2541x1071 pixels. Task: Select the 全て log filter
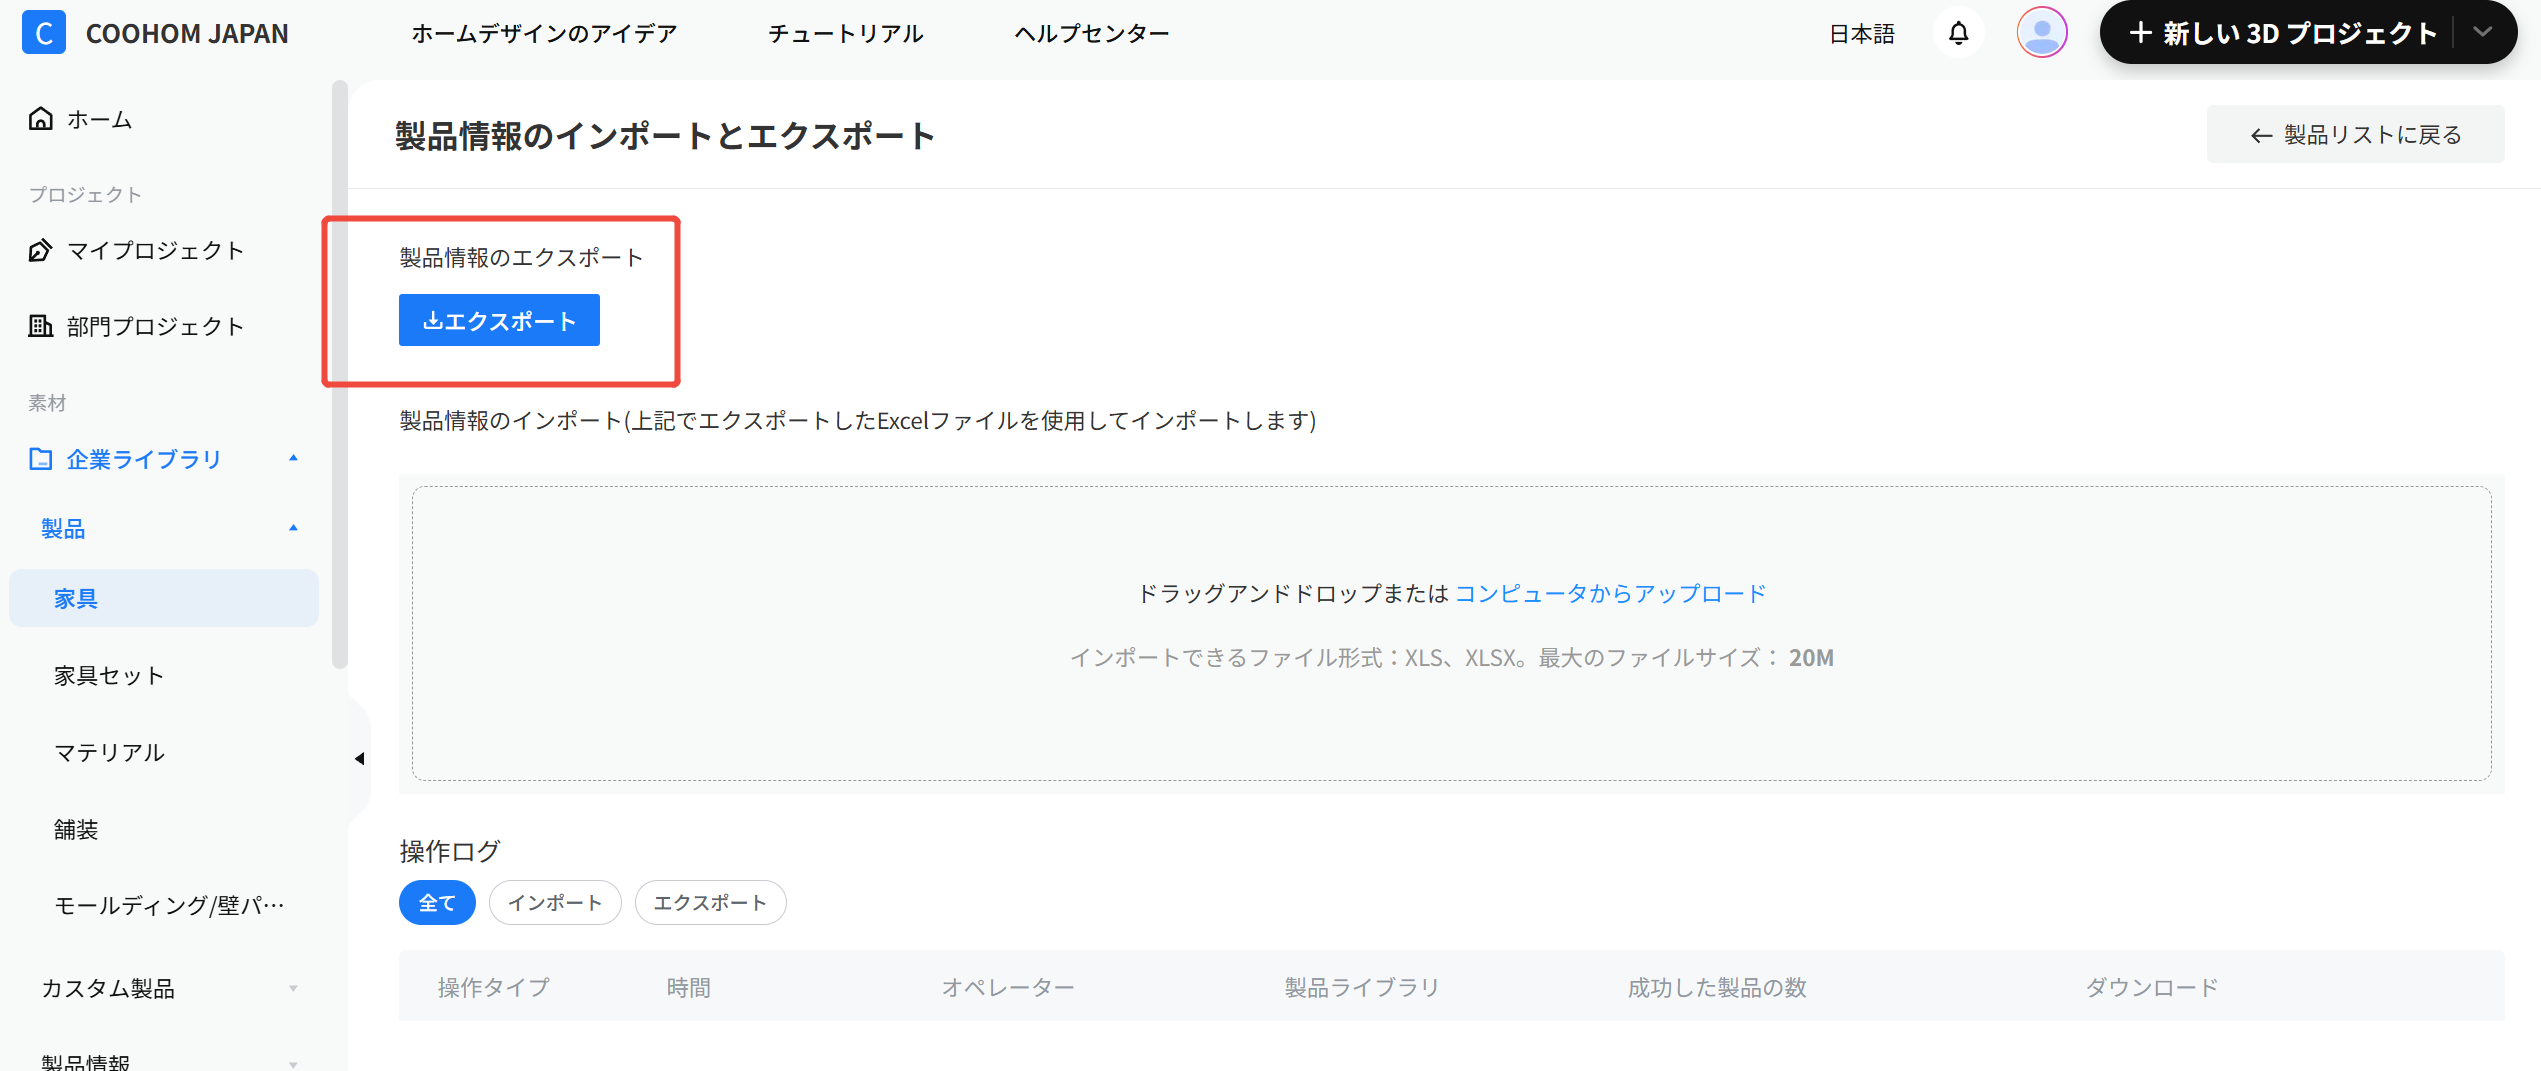pos(437,903)
